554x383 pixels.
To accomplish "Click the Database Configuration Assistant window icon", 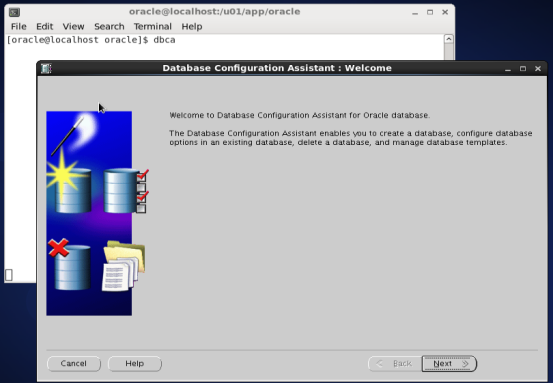I will pyautogui.click(x=46, y=68).
